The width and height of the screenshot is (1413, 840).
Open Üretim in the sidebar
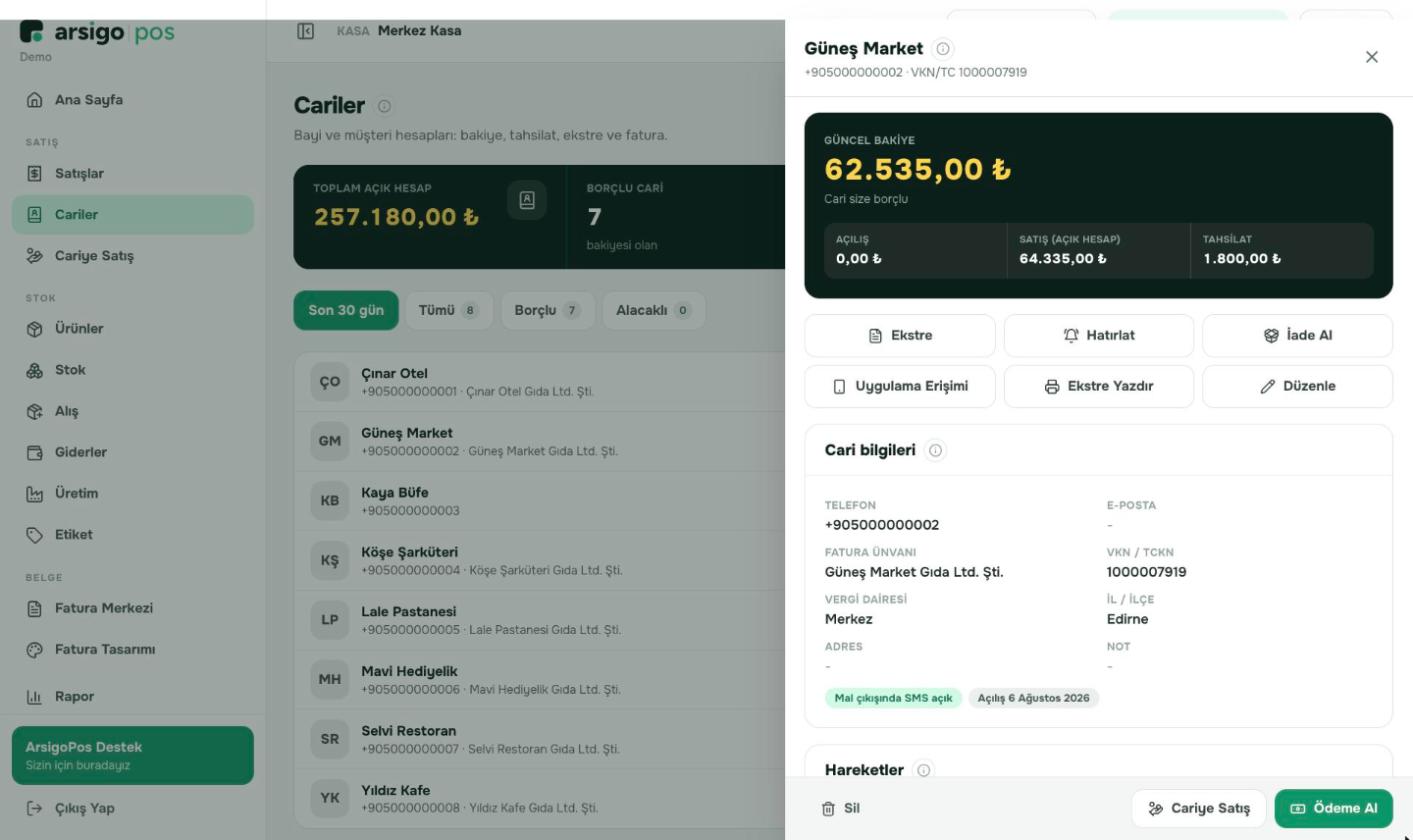click(x=133, y=493)
